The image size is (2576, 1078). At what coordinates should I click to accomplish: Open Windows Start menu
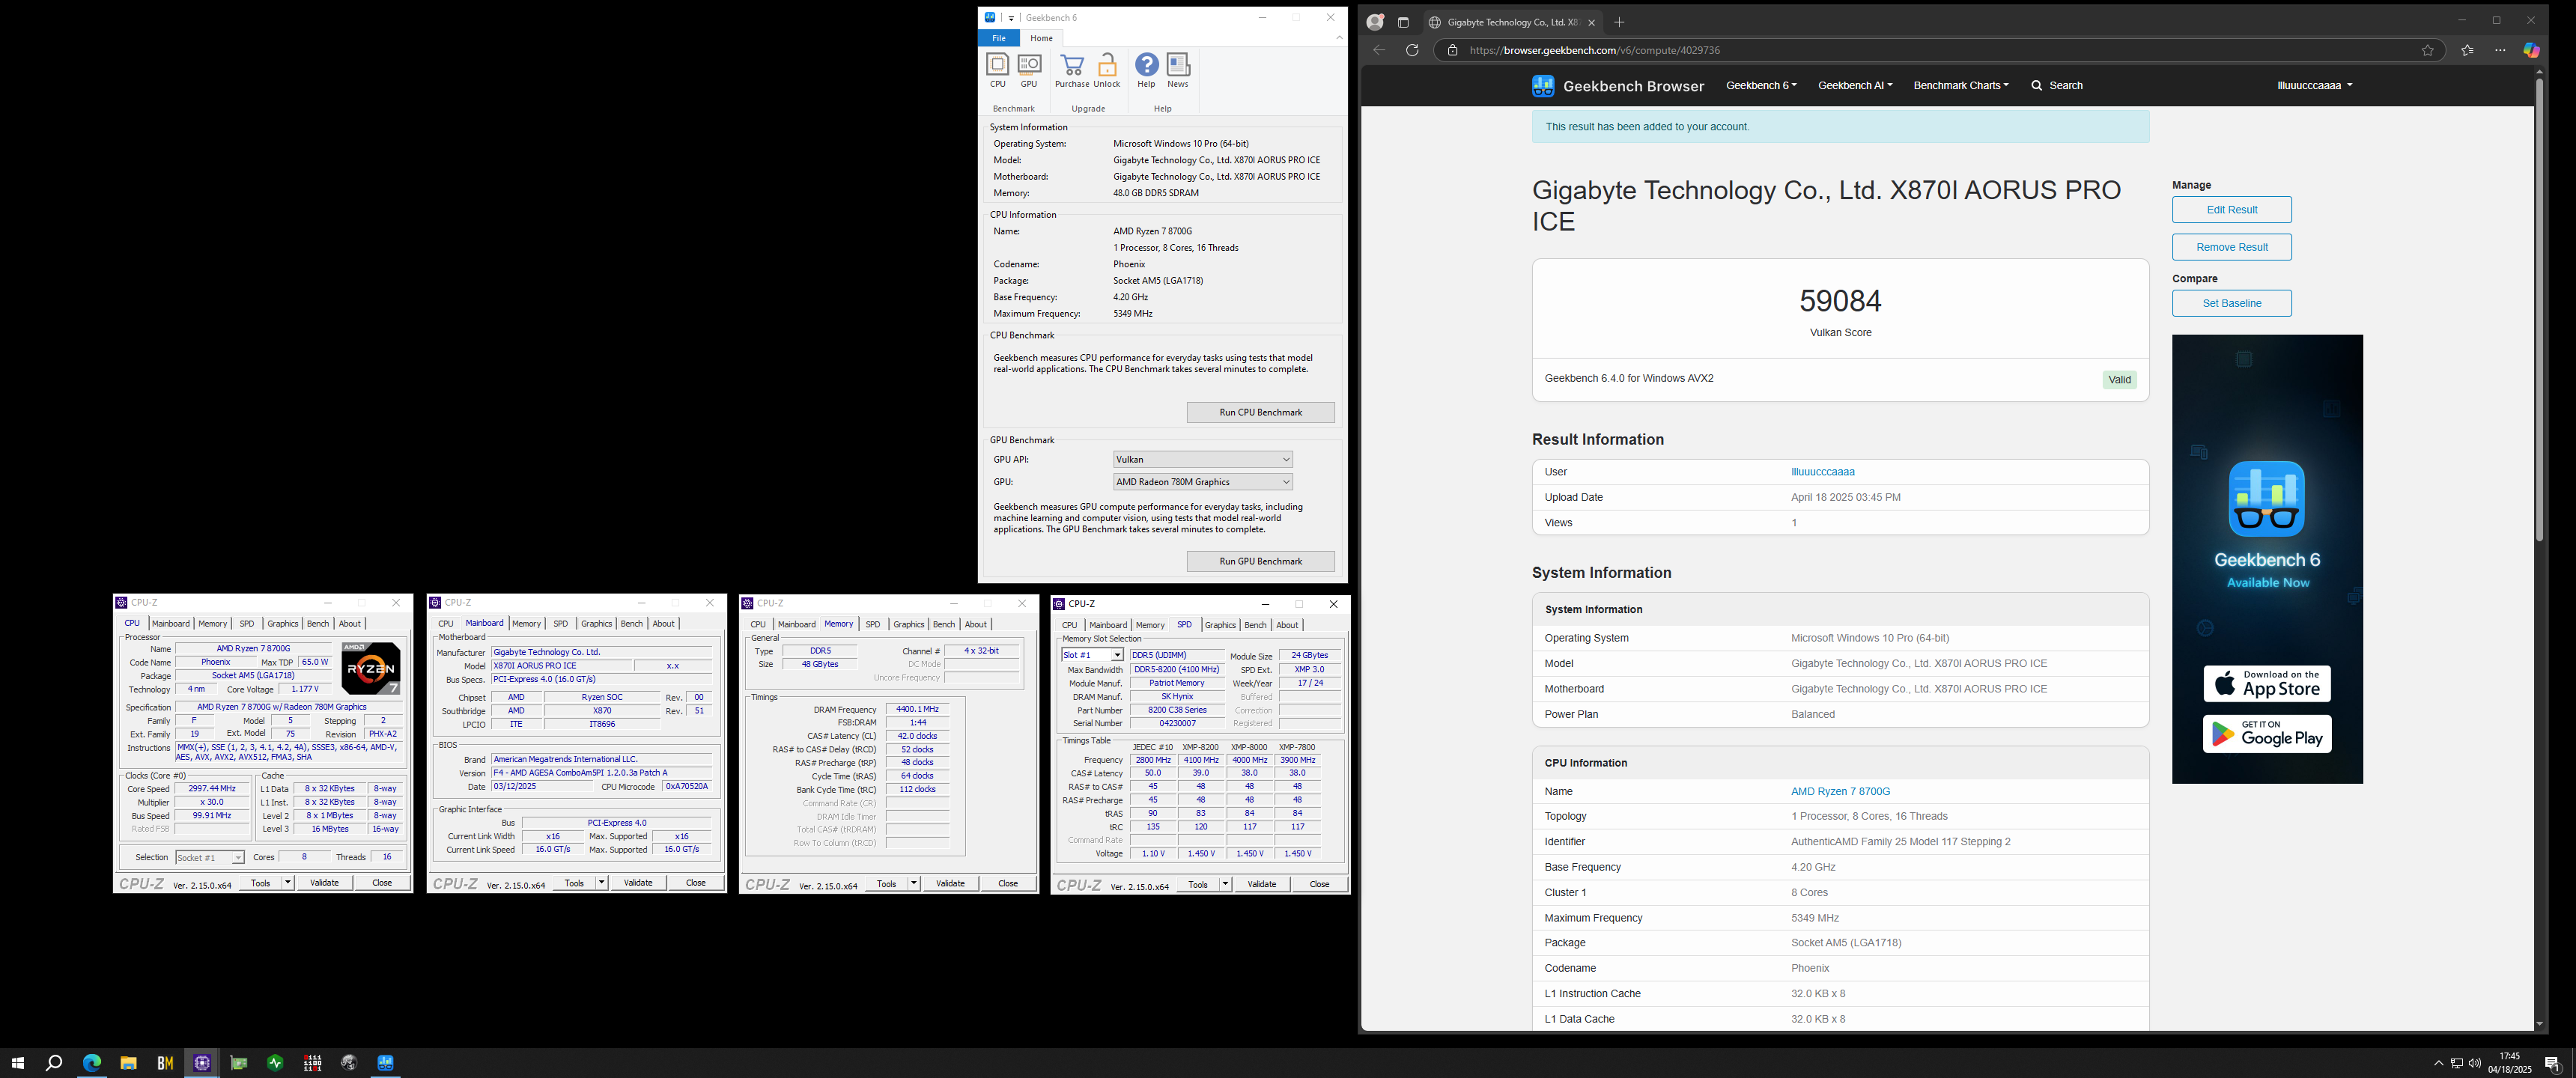click(17, 1063)
